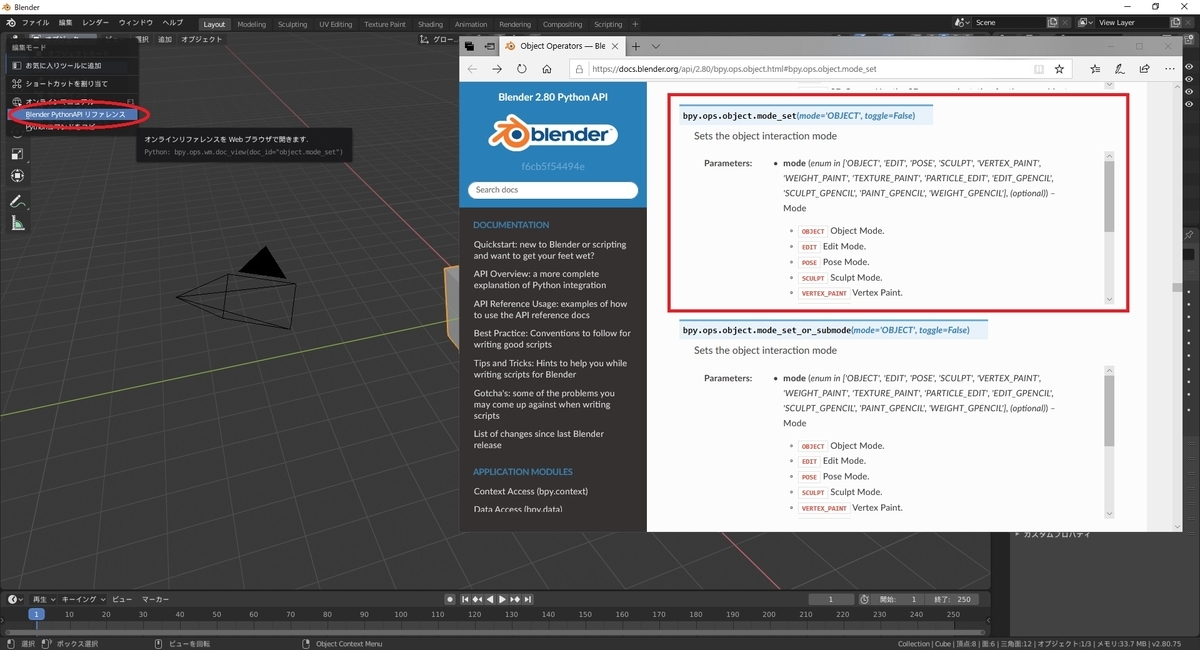Open the Gotcha's link
Screen dimensions: 1200x650
click(x=544, y=404)
